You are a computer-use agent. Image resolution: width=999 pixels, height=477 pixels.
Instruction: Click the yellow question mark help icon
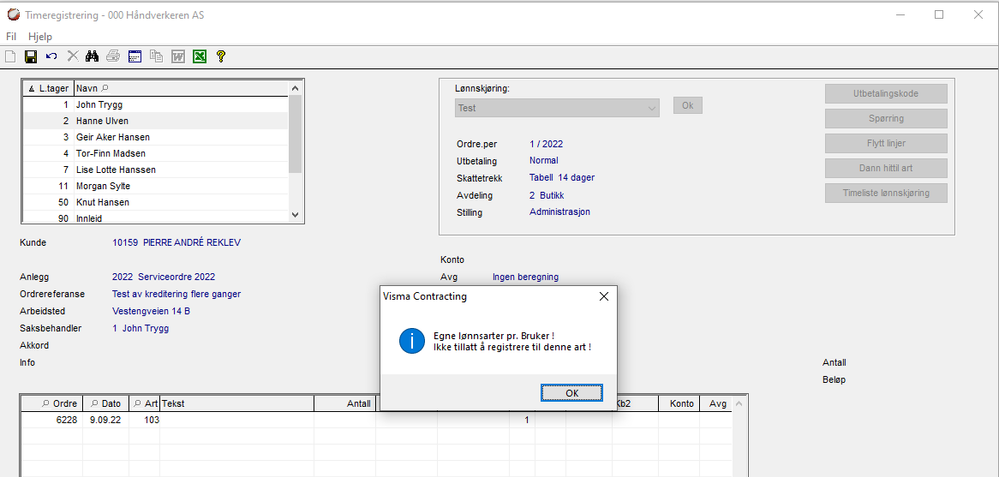pos(220,56)
